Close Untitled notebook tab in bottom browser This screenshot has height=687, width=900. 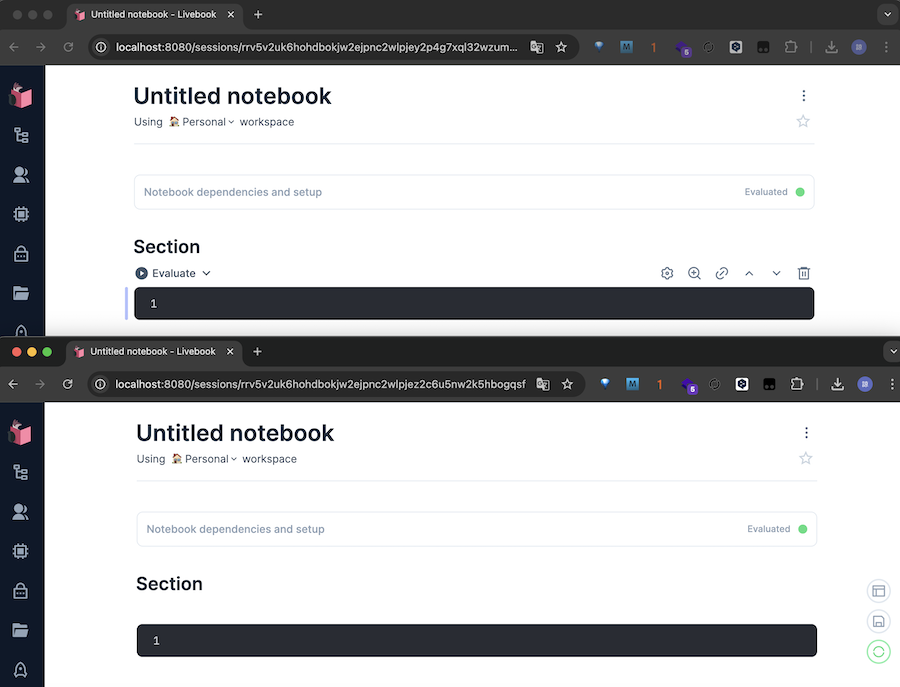tap(230, 351)
